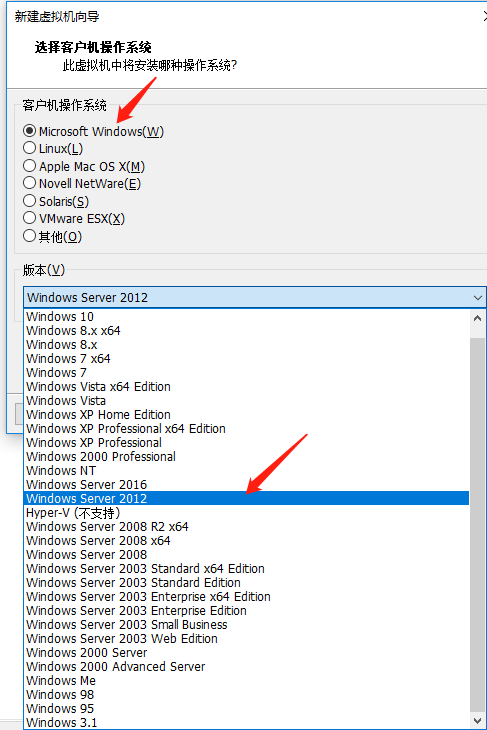
Task: Select Windows Server 2003 Standard Edition
Action: pyautogui.click(x=246, y=582)
